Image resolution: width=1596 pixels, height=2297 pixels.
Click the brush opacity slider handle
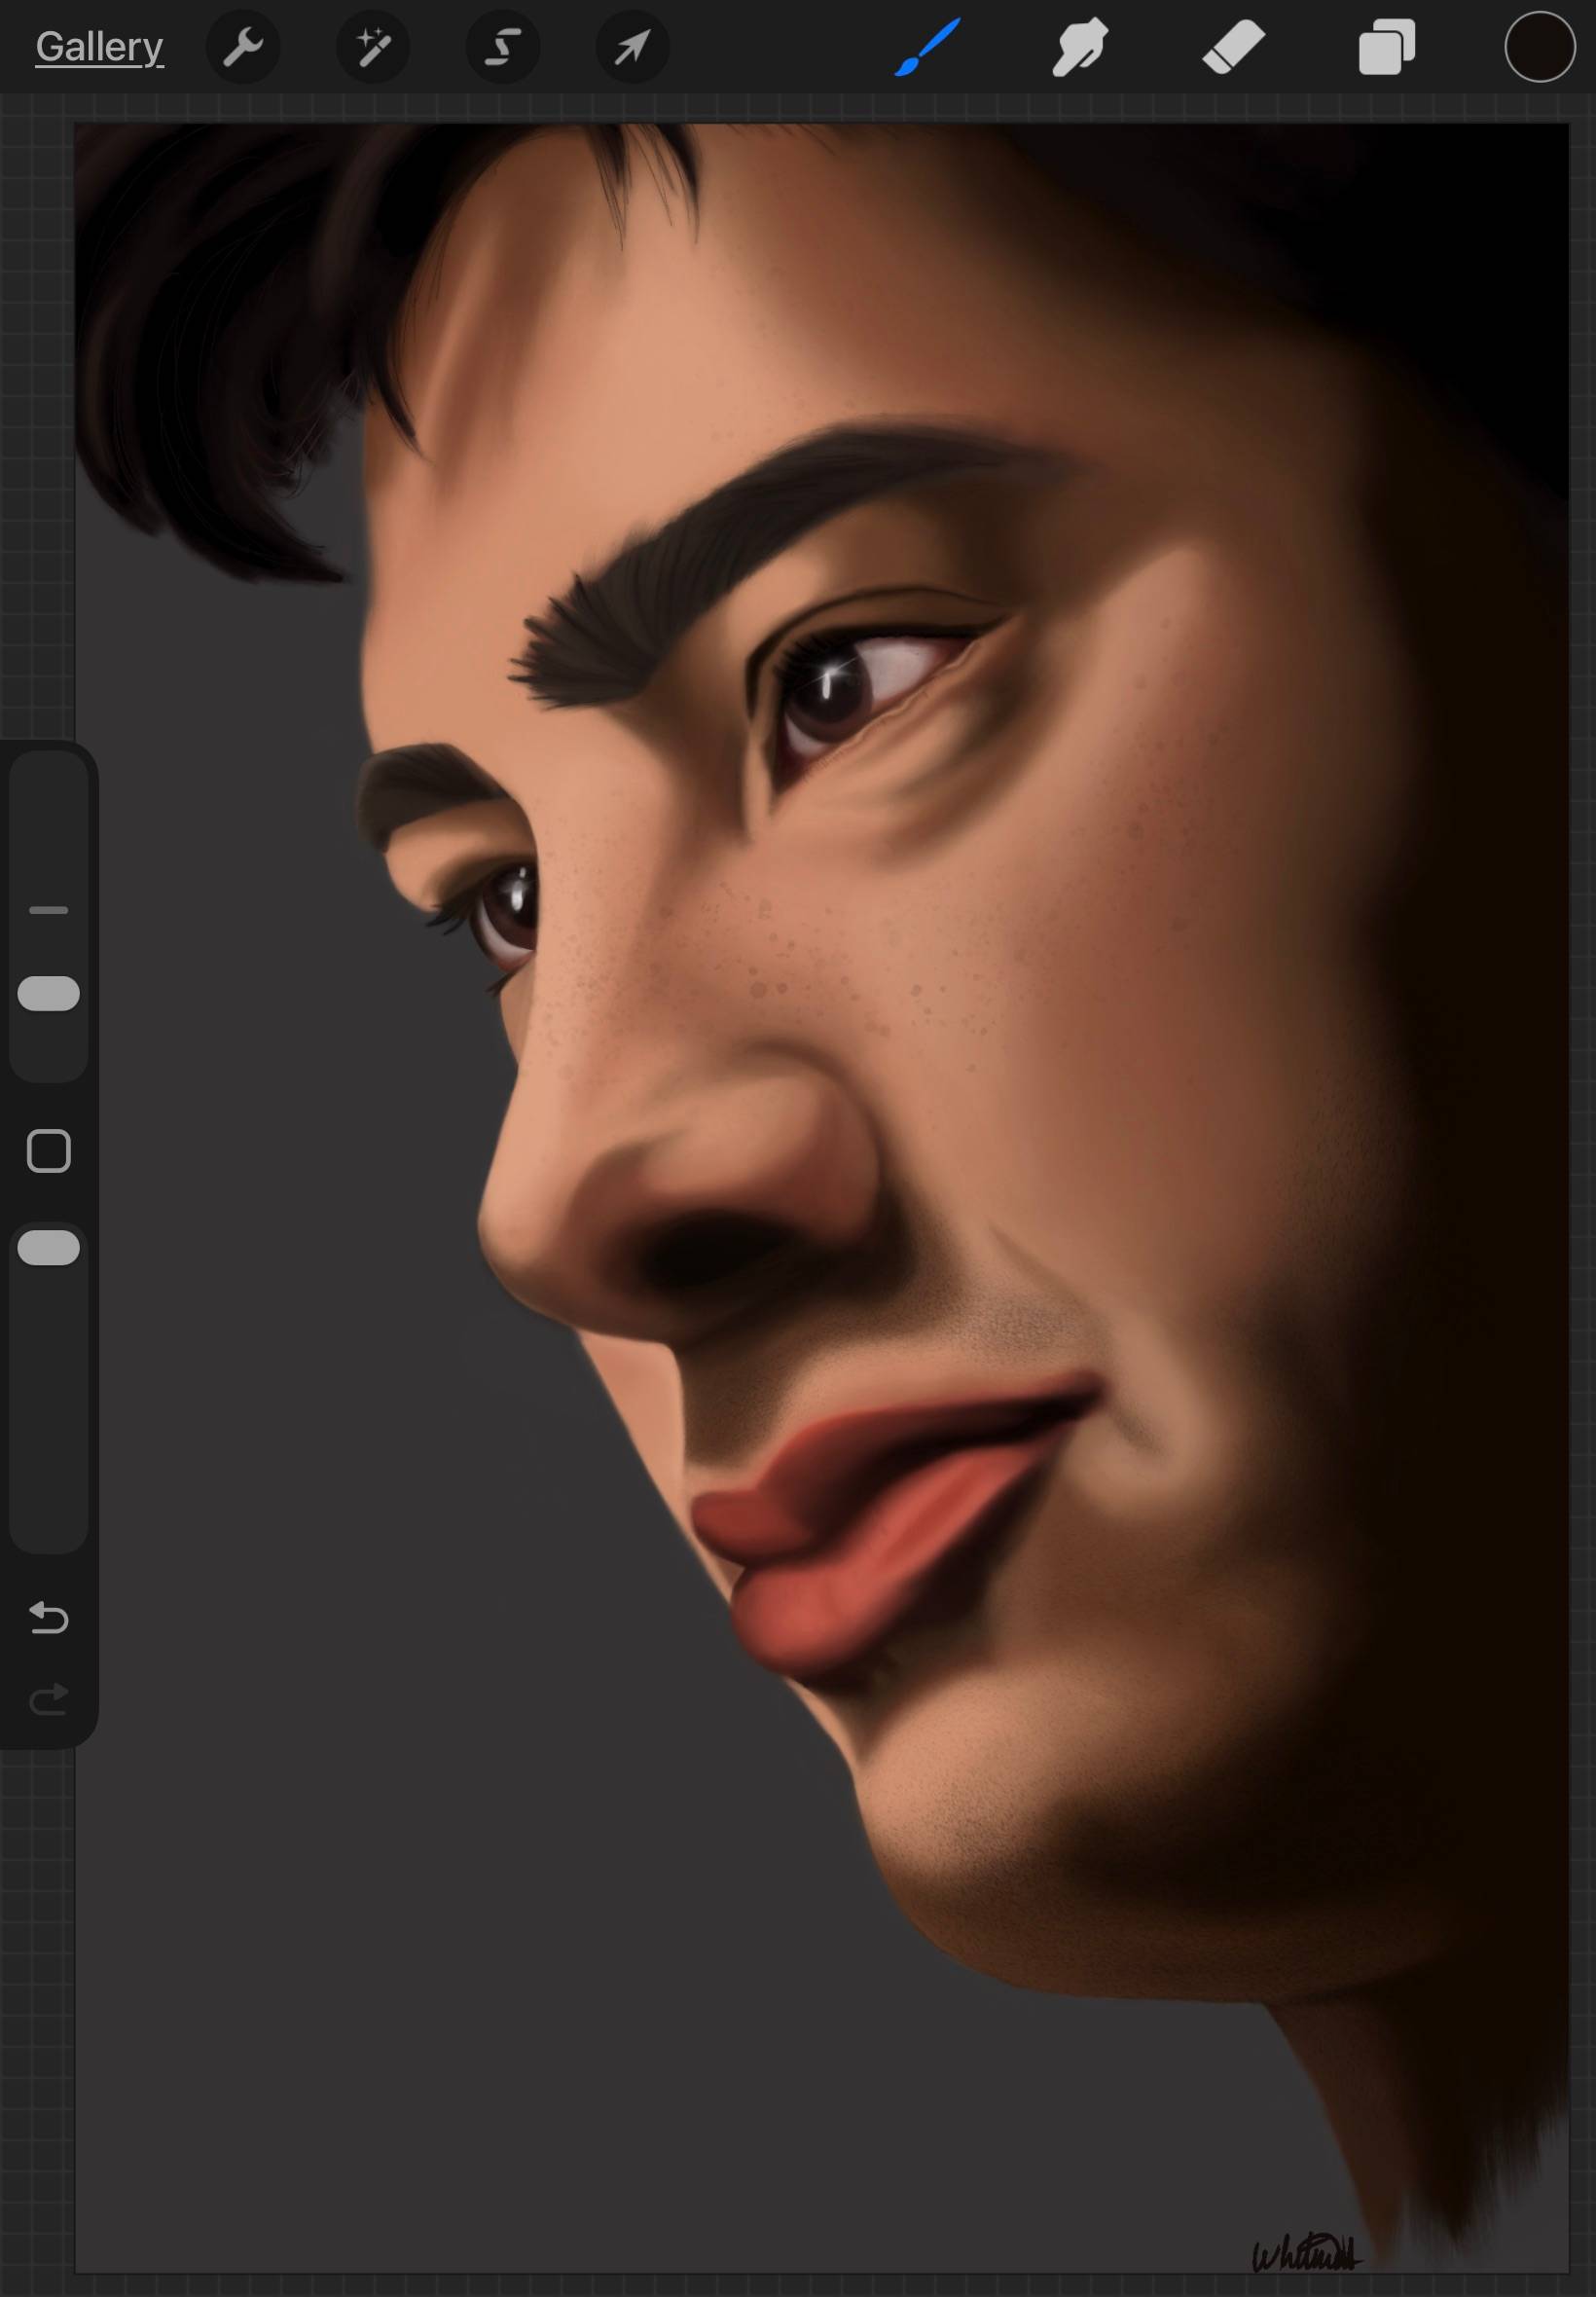(x=49, y=1247)
